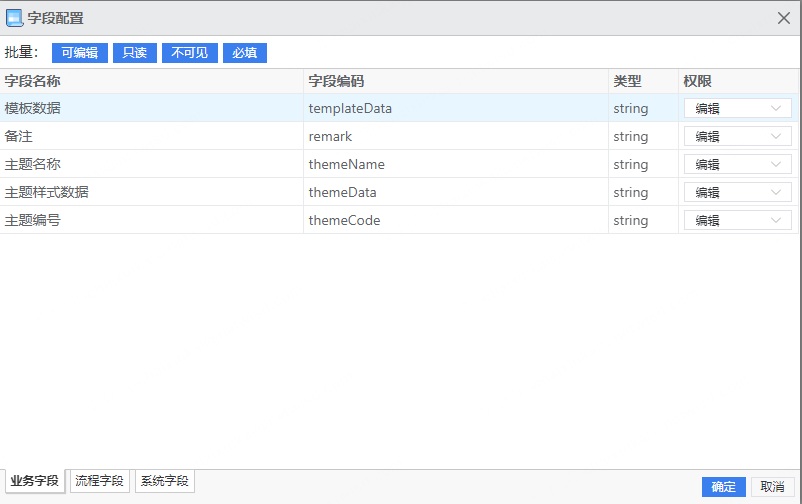Viewport: 802px width, 504px height.
Task: Set all fields to 只读
Action: point(134,53)
